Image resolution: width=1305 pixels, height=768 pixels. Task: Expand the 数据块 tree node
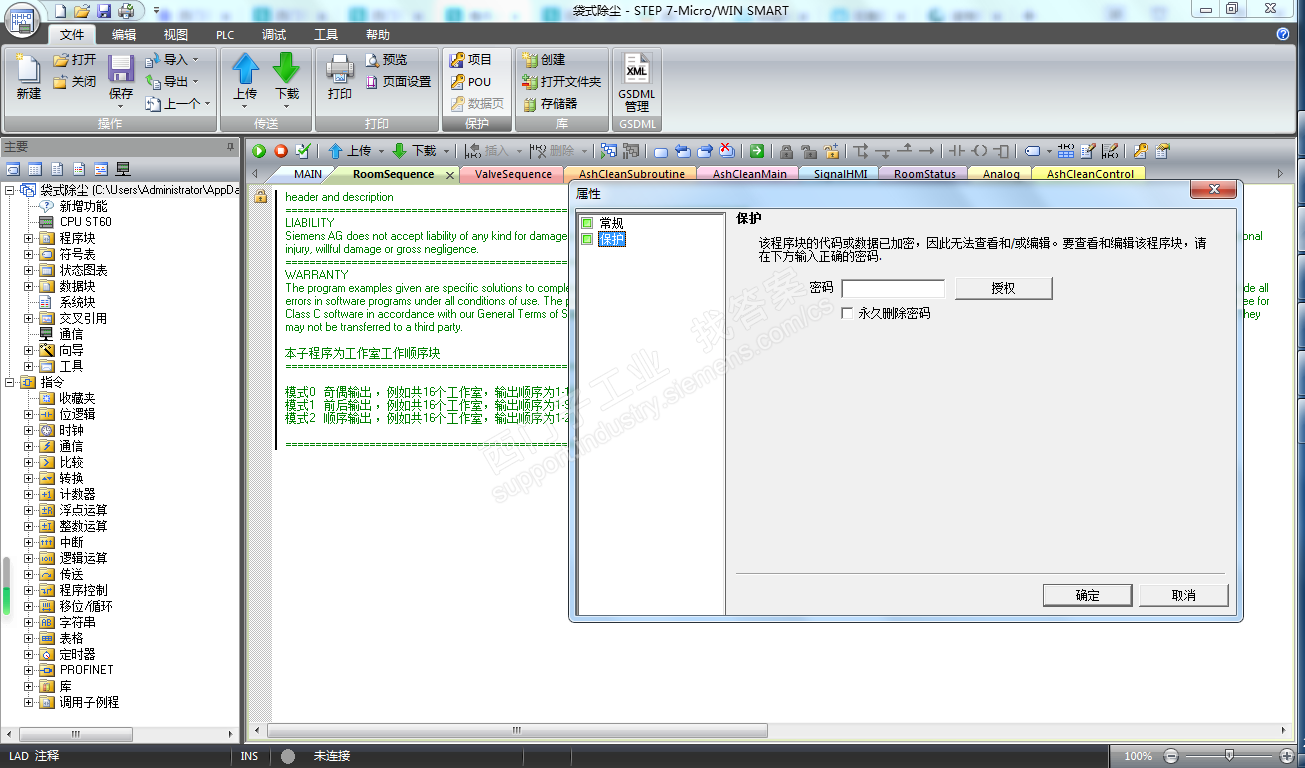tap(29, 286)
